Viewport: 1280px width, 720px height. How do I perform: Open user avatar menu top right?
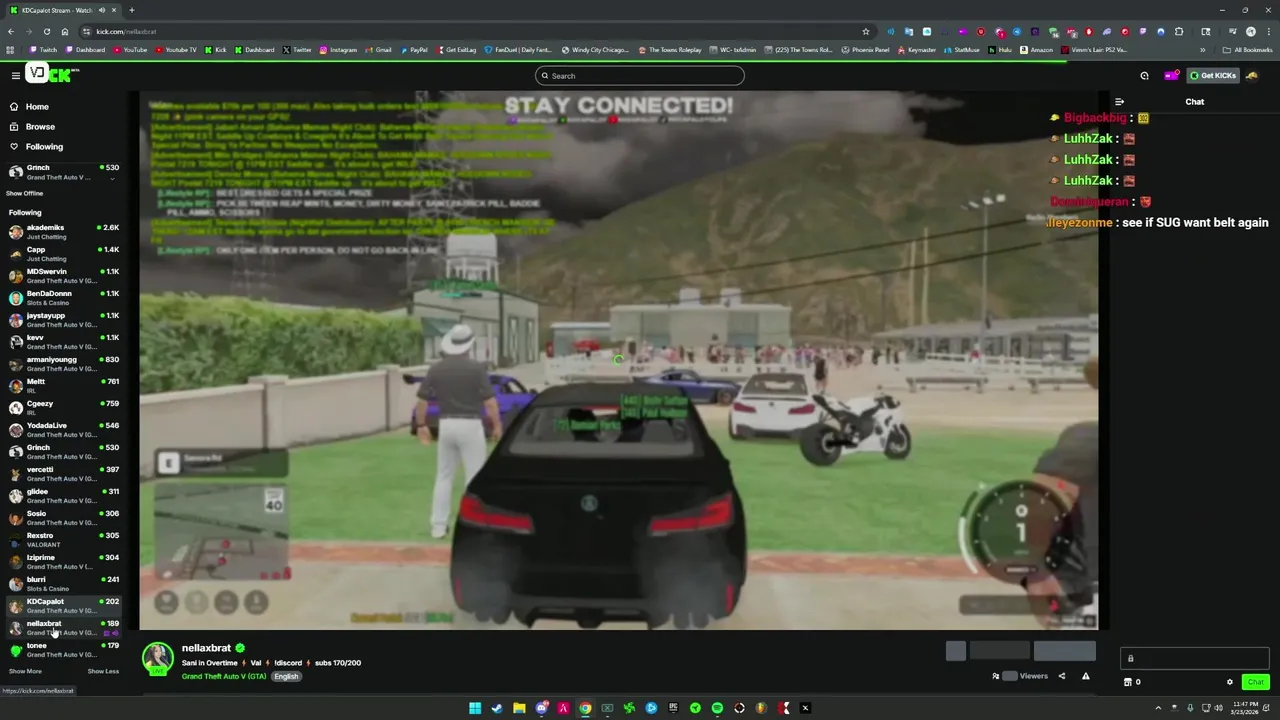(x=1252, y=76)
